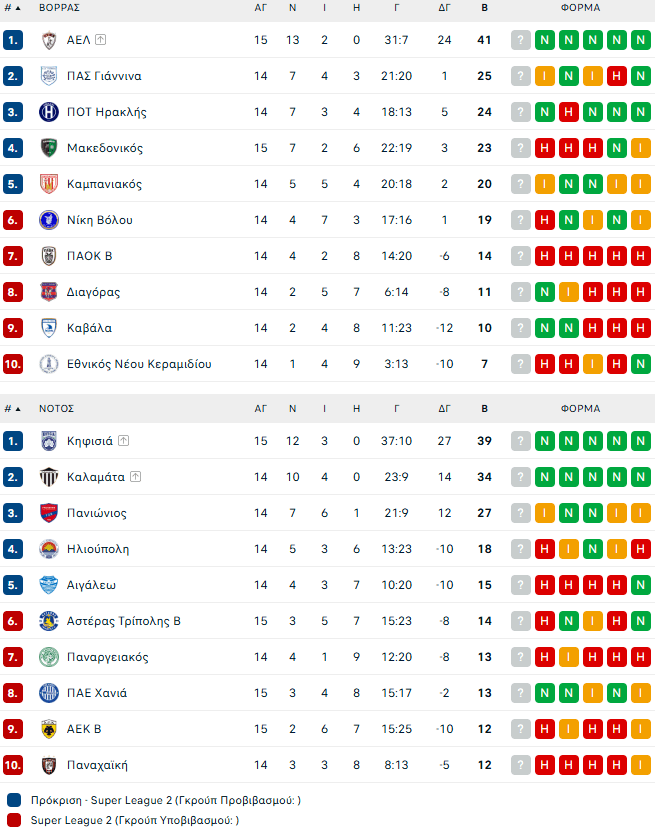Image resolution: width=655 pixels, height=838 pixels.
Task: Open the Πανιώνιος team link
Action: pos(96,513)
